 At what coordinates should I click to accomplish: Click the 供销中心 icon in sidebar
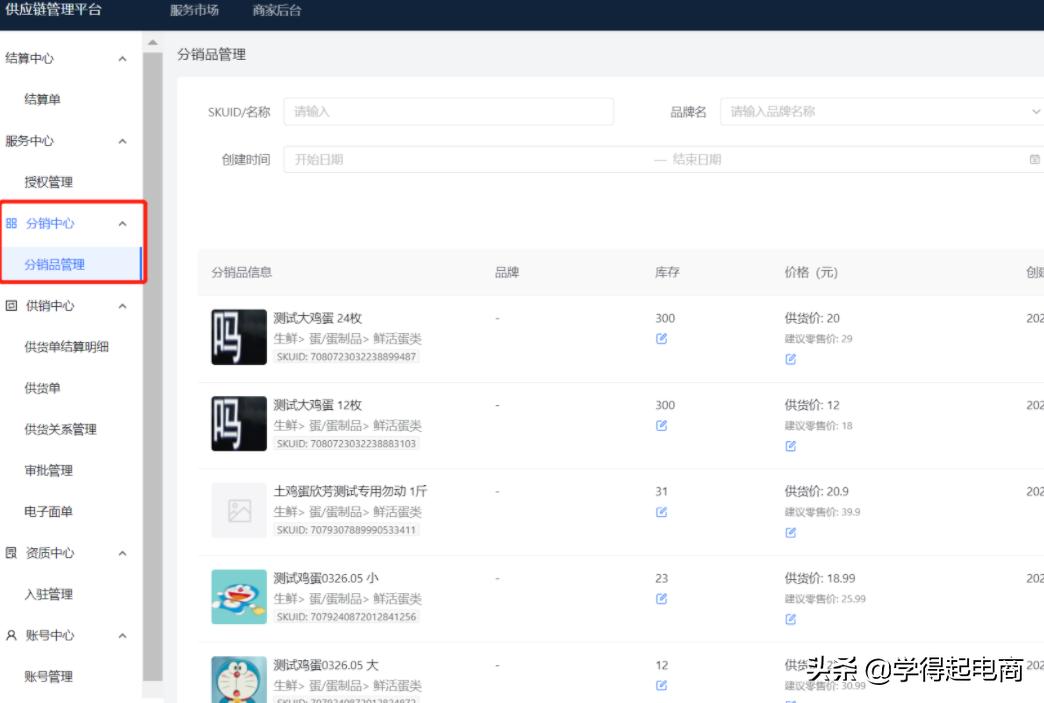coord(13,306)
